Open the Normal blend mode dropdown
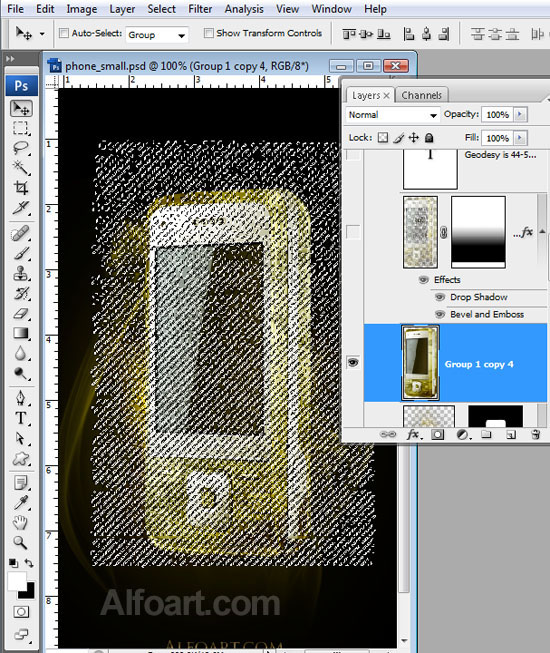 click(x=392, y=115)
